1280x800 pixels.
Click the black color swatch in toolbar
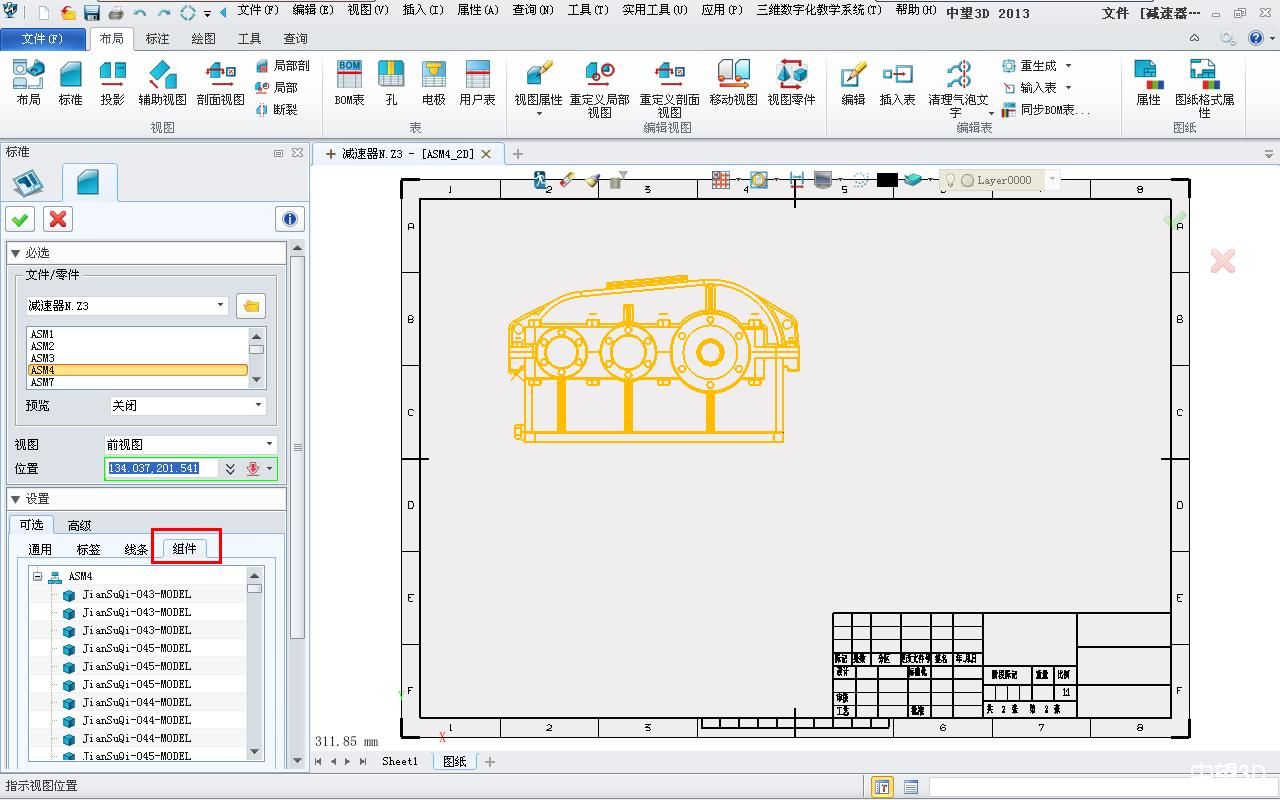coord(887,180)
